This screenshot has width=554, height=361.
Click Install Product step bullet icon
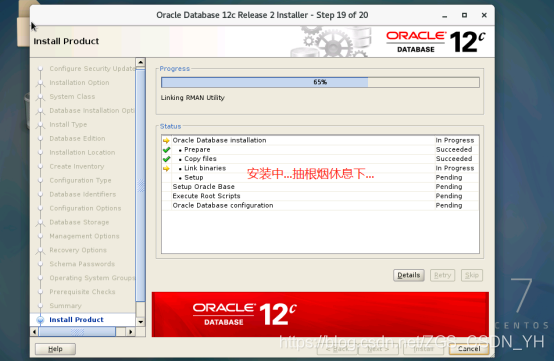click(40, 320)
